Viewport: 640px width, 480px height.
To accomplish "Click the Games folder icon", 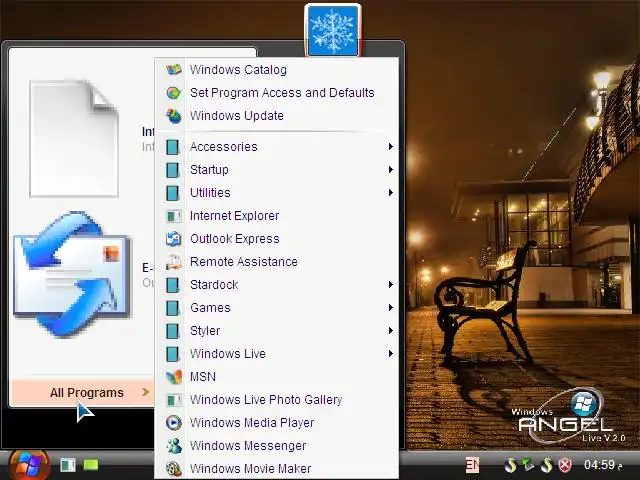I will 173,308.
